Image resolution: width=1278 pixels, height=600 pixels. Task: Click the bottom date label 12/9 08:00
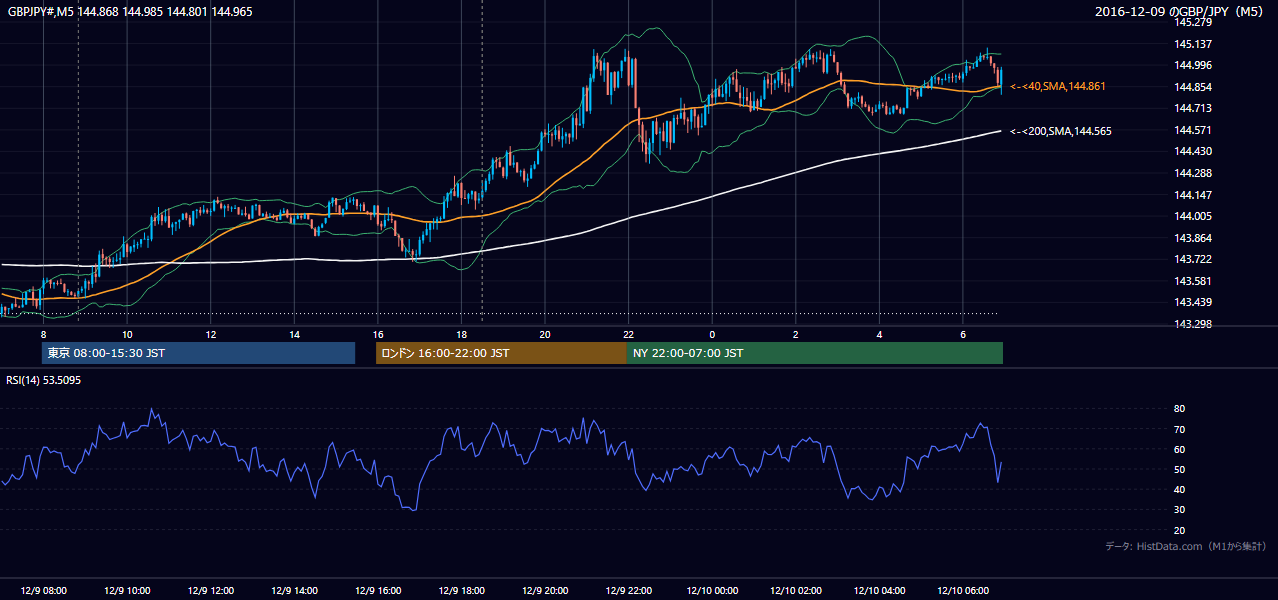(43, 591)
